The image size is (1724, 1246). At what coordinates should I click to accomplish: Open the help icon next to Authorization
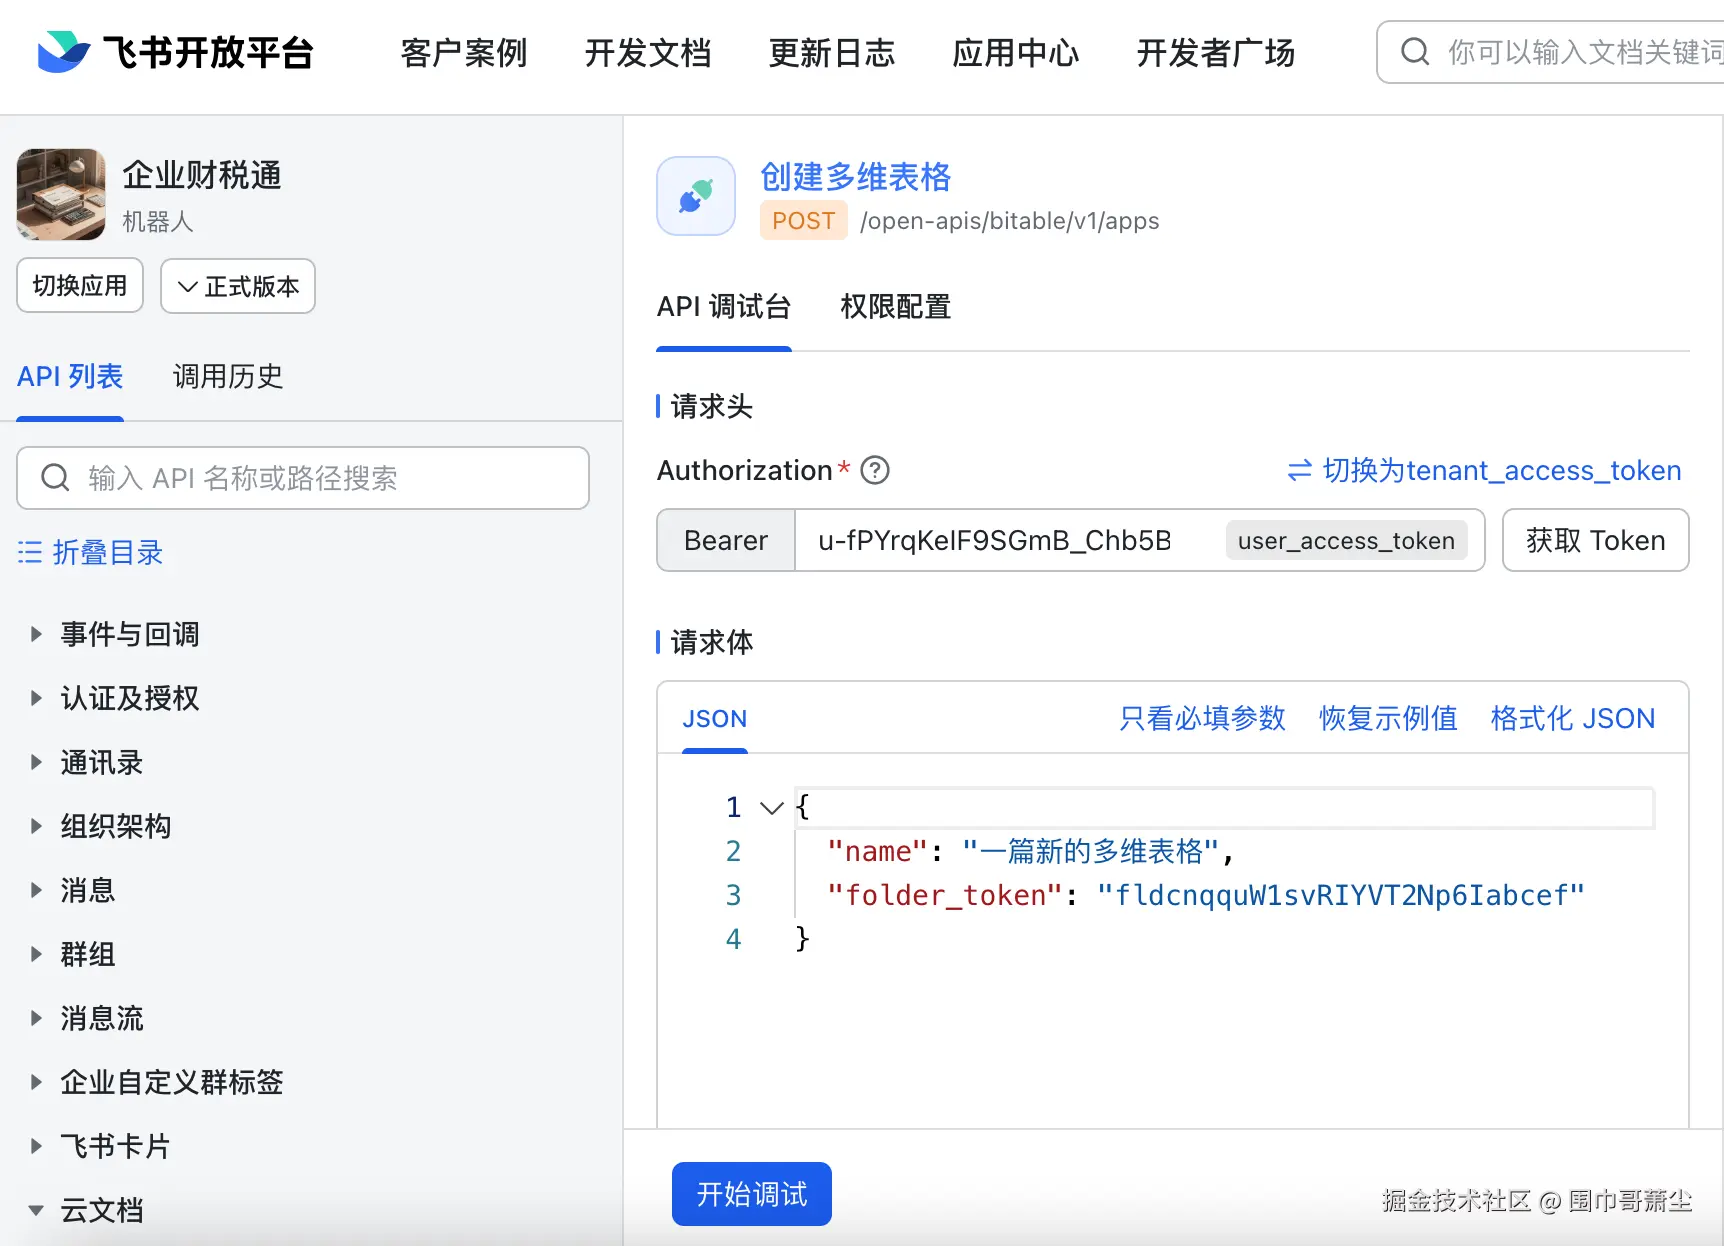click(x=874, y=470)
